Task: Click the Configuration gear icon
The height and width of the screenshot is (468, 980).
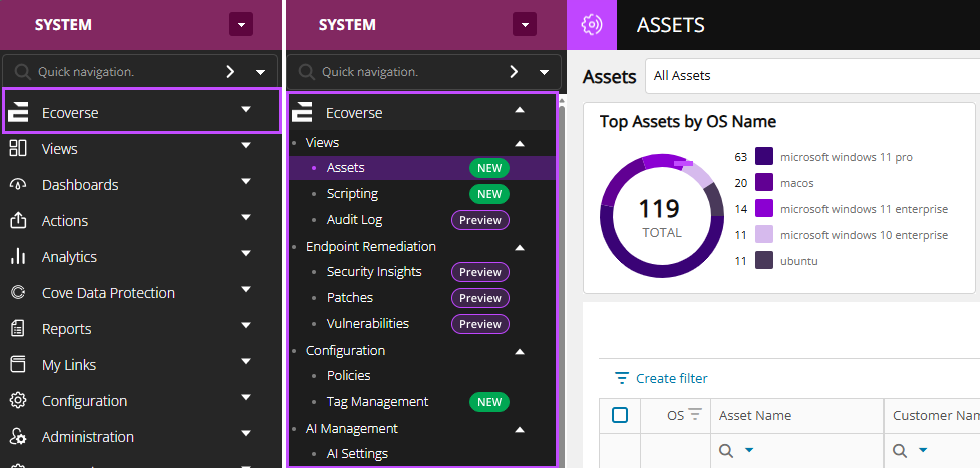Action: 18,401
